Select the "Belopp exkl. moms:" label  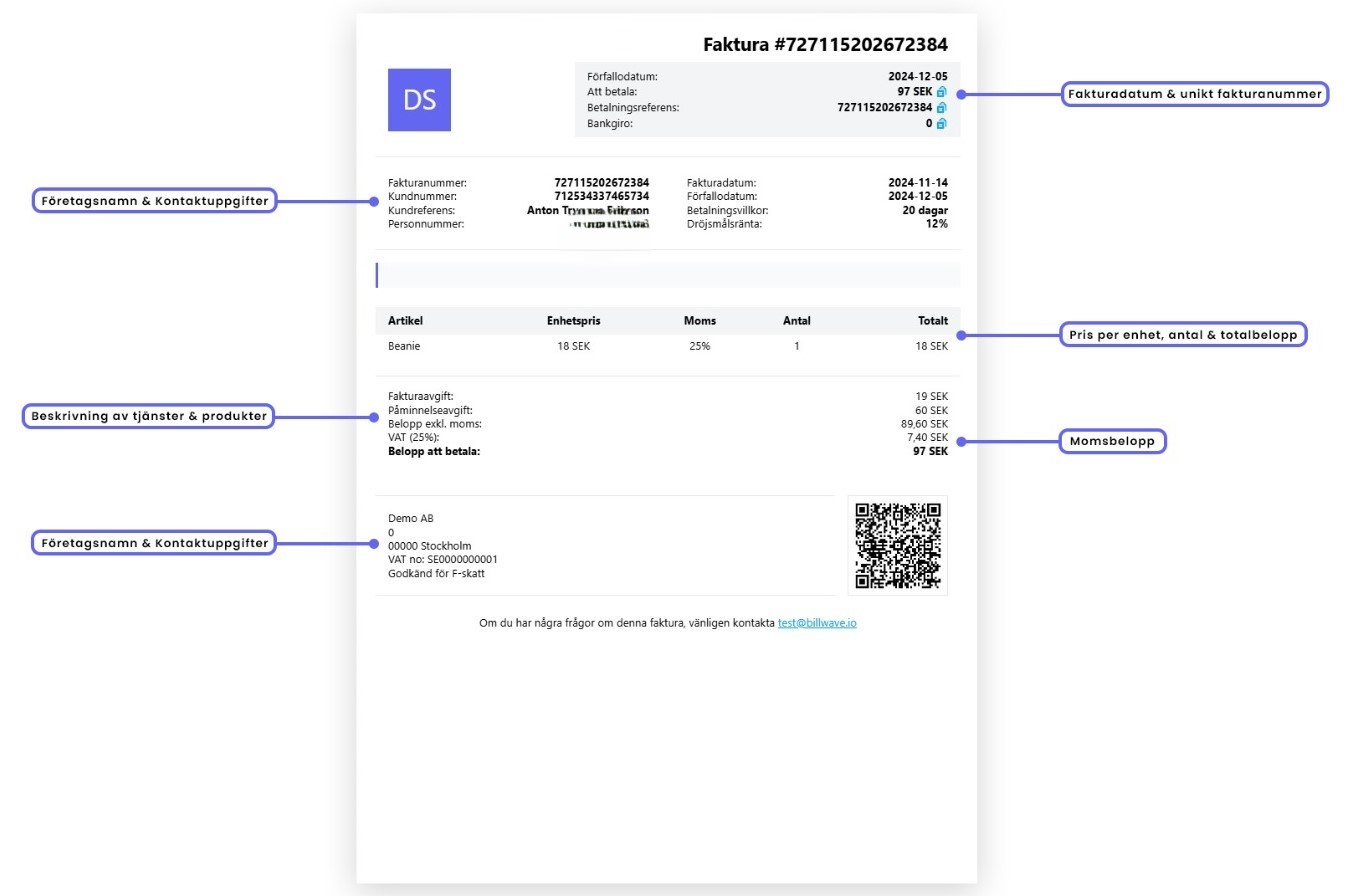click(x=435, y=424)
